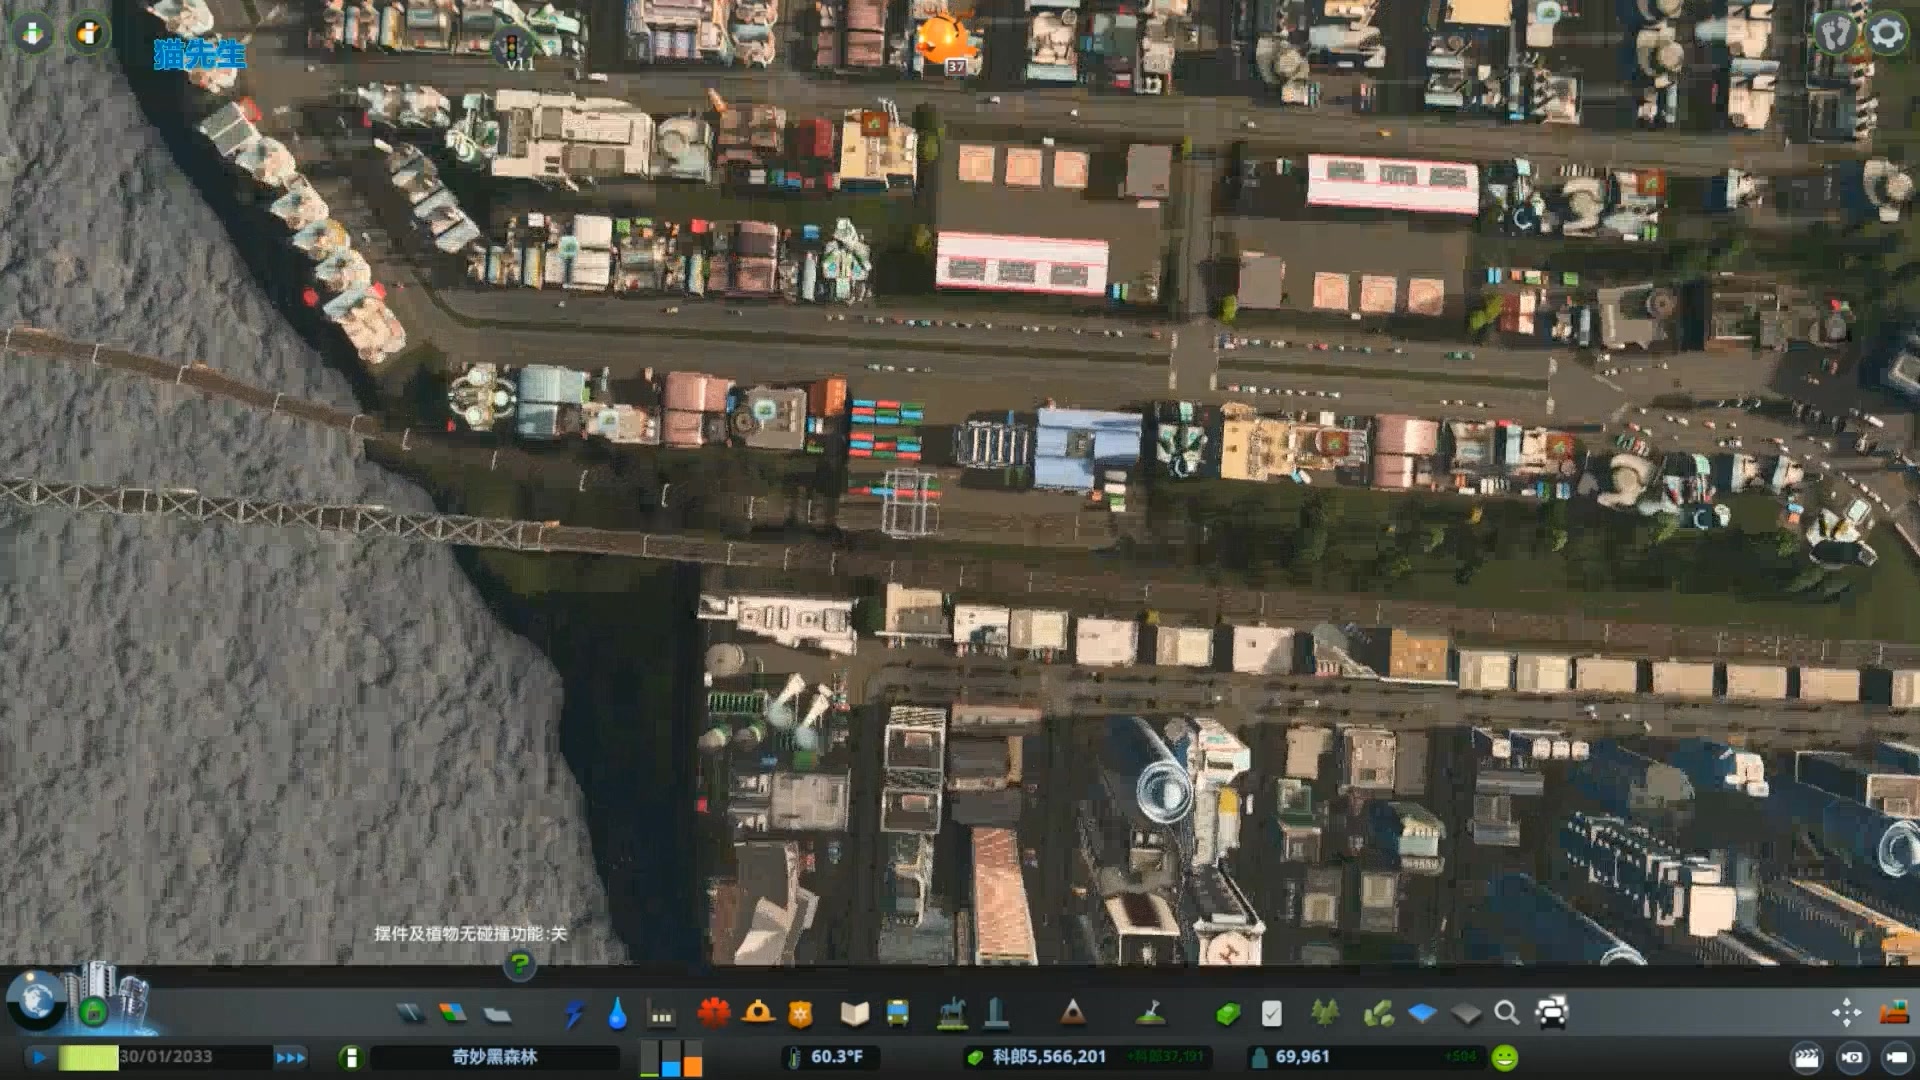1920x1080 pixels.
Task: Open the Healthcare red cross menu
Action: (x=714, y=1013)
